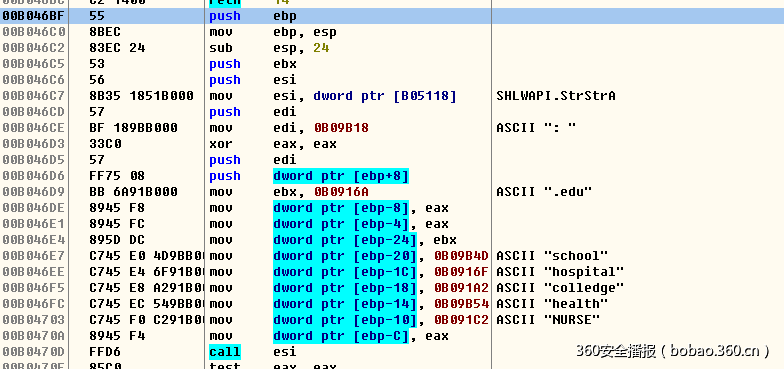Viewport: 784px width, 369px height.
Task: Click operand dword ptr [ebp-24]
Action: point(345,240)
